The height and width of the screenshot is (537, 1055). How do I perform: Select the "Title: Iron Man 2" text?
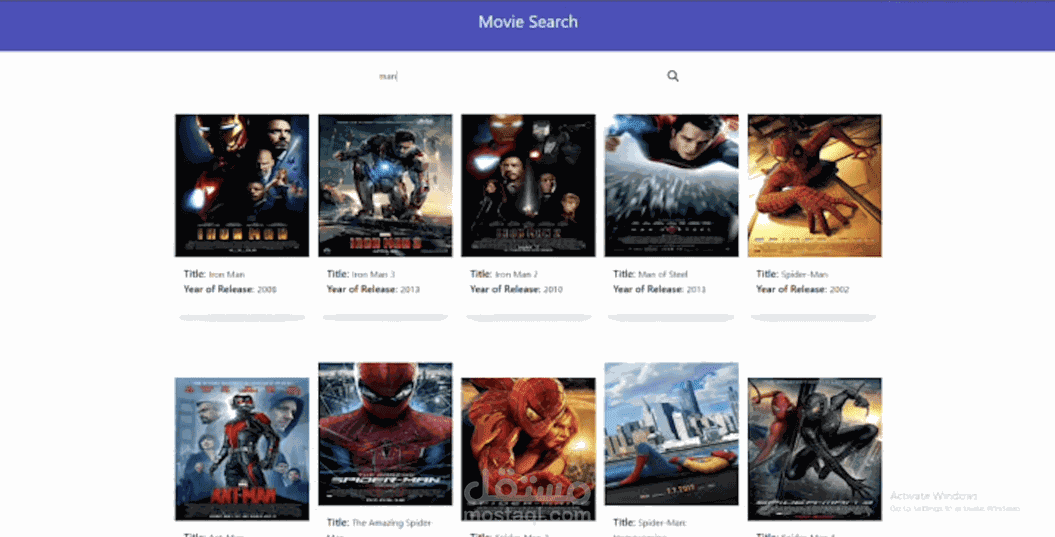[x=504, y=274]
